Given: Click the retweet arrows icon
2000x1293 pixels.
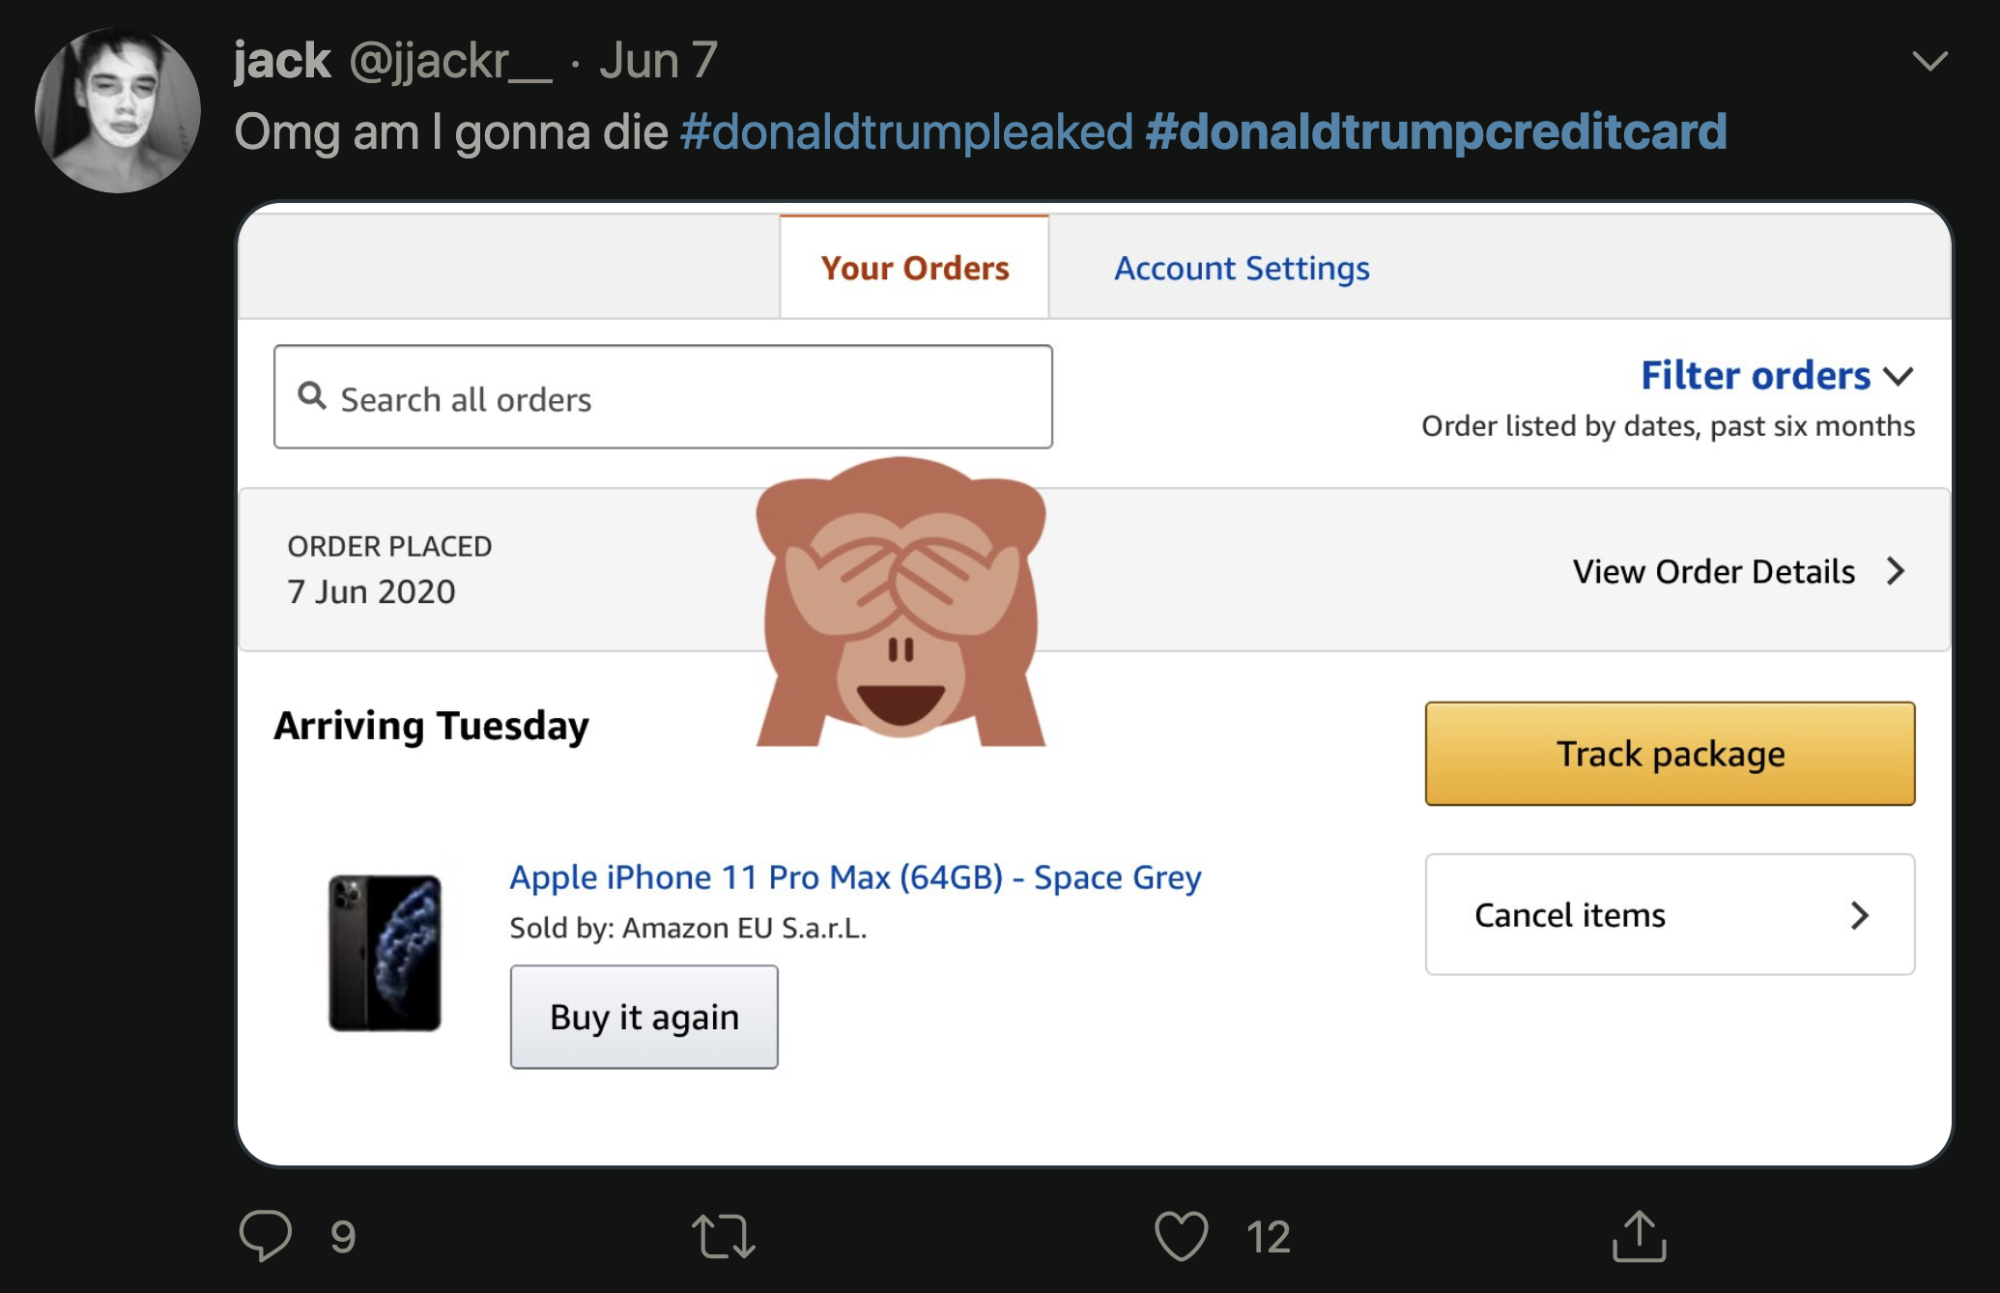Looking at the screenshot, I should 723,1235.
